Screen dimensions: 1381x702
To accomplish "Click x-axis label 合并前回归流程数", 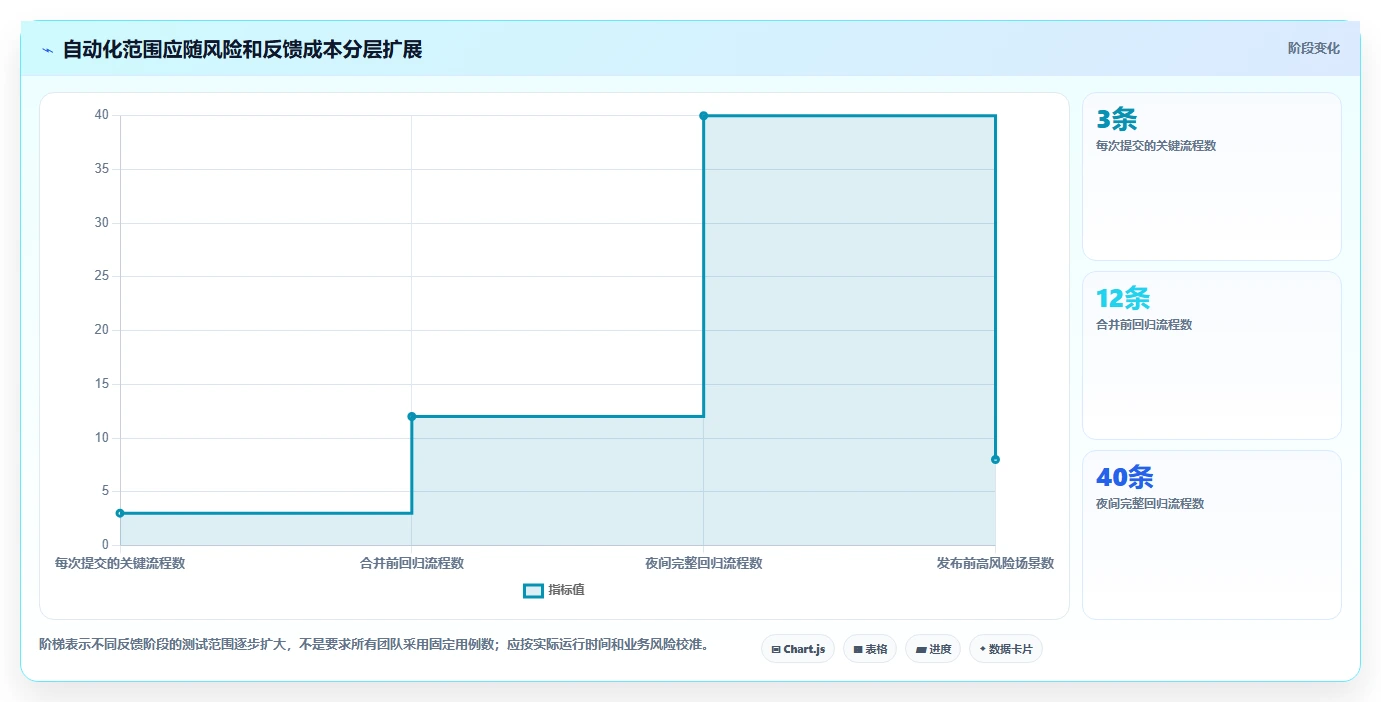I will point(412,564).
